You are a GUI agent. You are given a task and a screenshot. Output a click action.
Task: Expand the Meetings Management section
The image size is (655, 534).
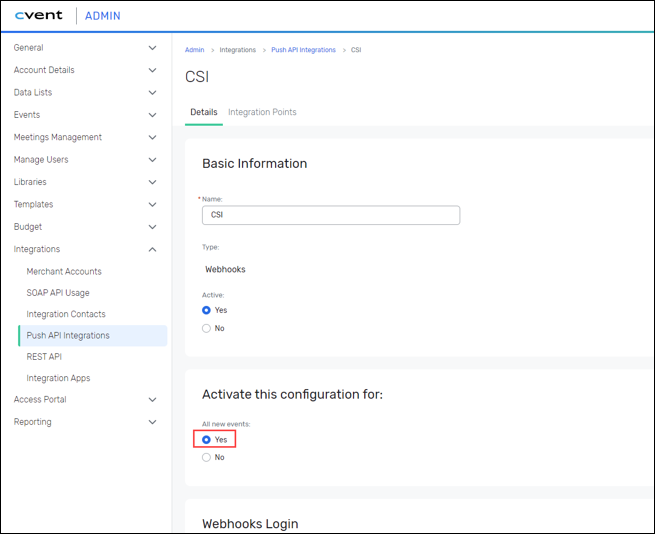pyautogui.click(x=152, y=137)
